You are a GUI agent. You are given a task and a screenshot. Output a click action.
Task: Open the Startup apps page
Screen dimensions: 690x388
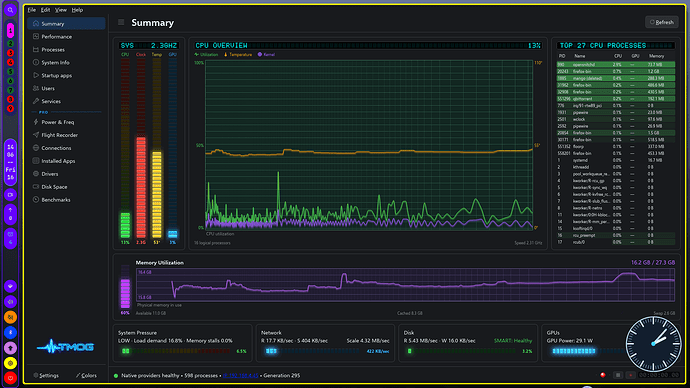66,75
